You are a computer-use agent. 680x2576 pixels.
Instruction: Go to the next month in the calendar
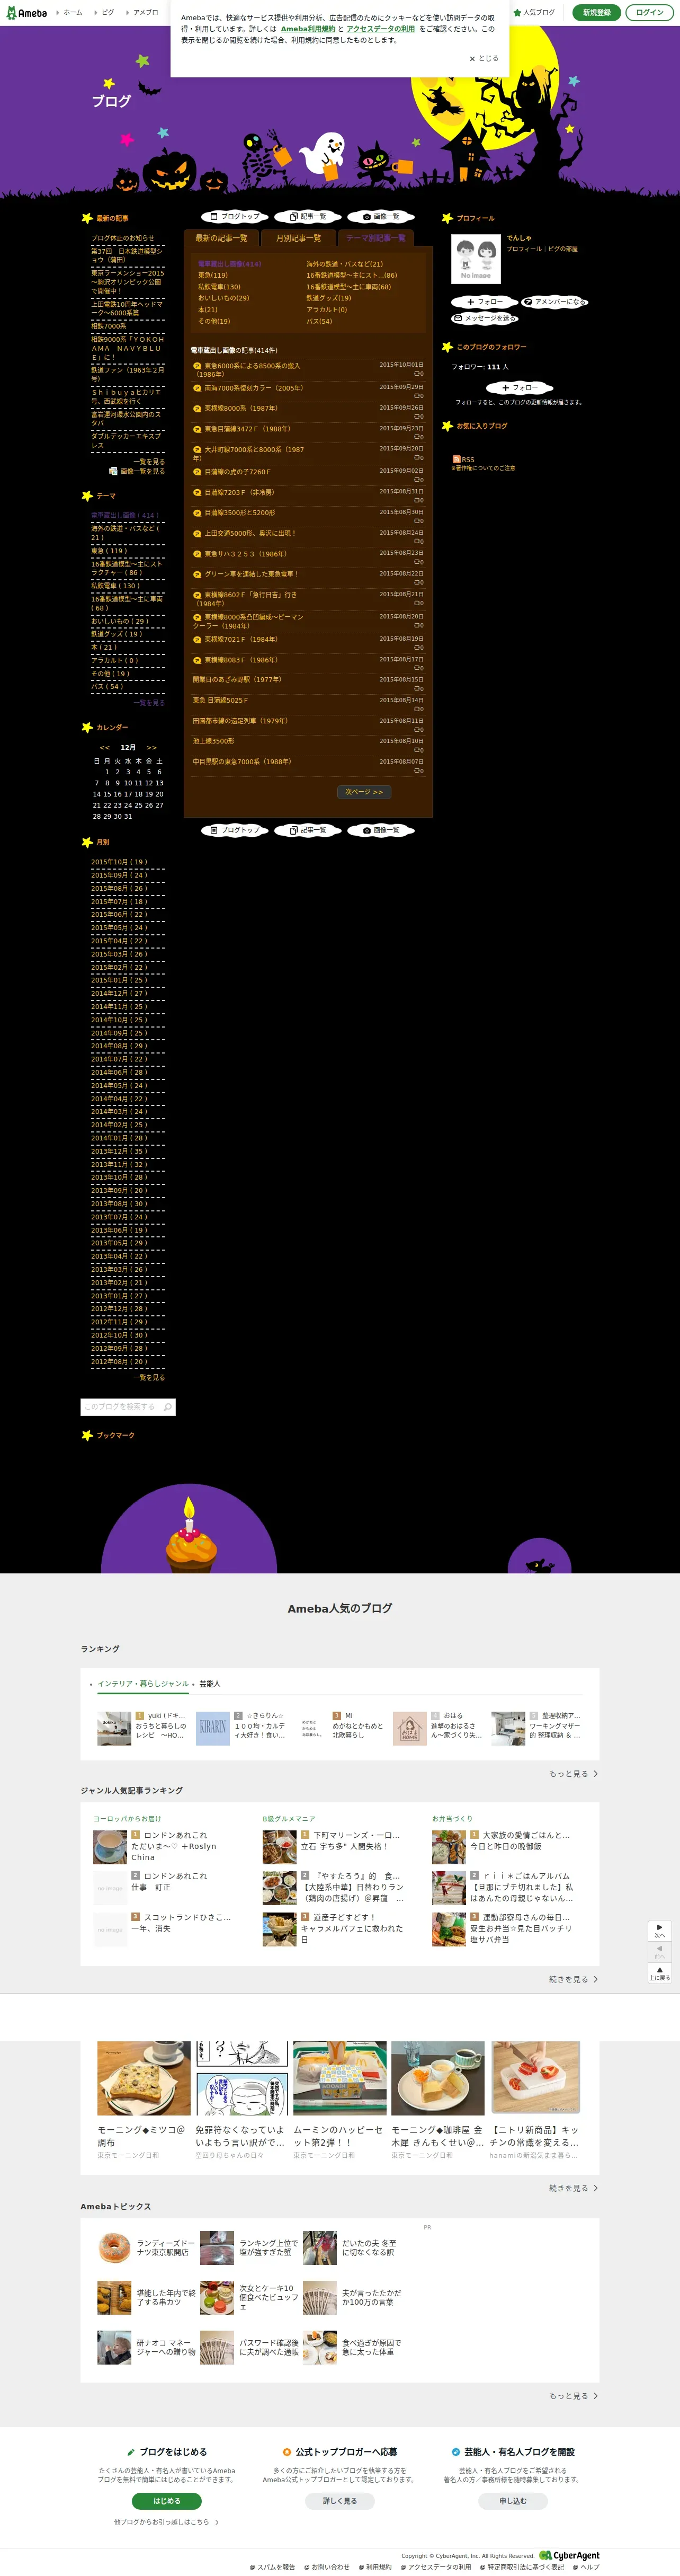[152, 747]
